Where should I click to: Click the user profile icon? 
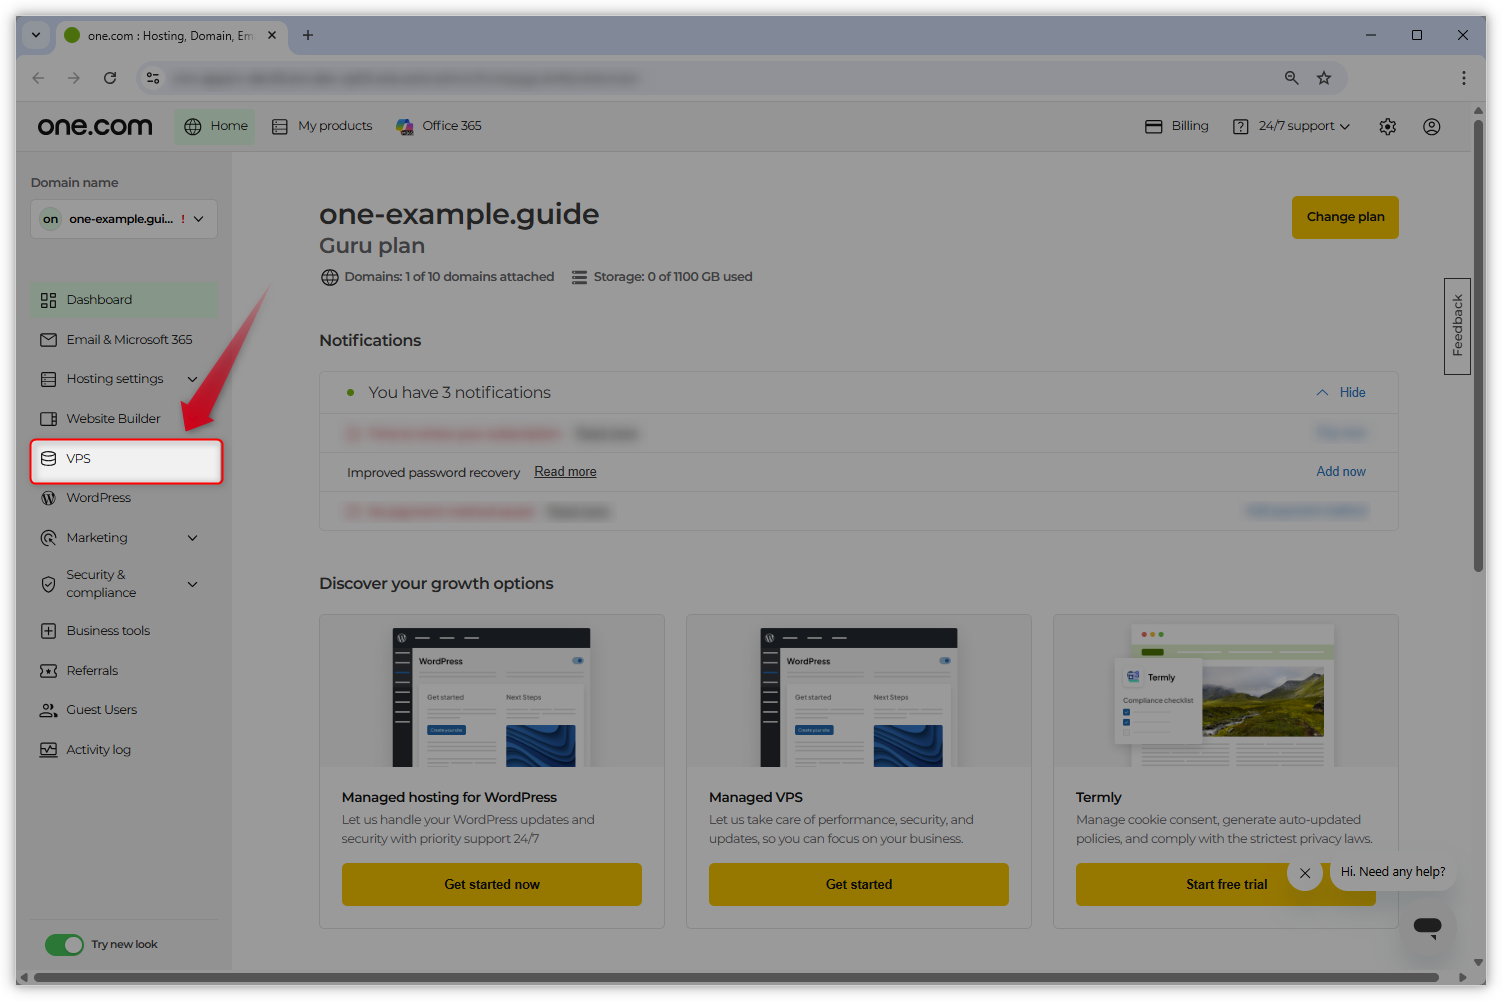pos(1431,127)
